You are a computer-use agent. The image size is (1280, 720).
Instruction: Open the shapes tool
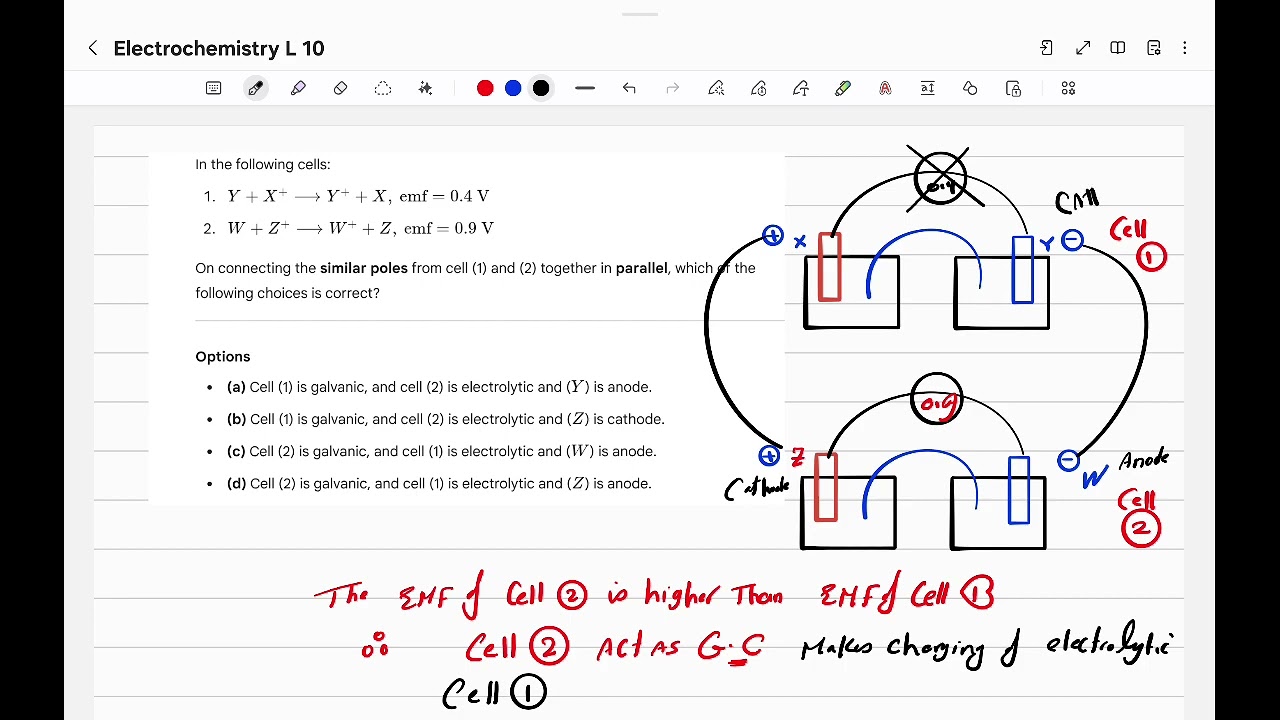coord(970,89)
